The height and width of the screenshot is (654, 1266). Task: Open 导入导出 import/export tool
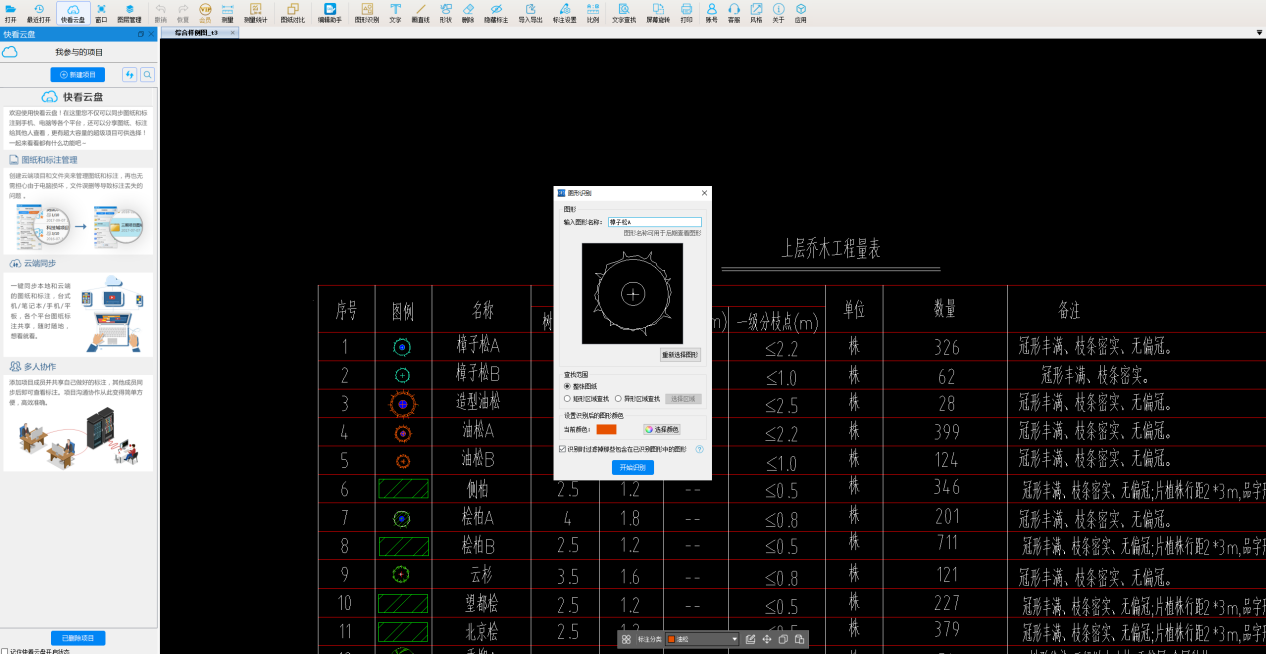pyautogui.click(x=530, y=12)
